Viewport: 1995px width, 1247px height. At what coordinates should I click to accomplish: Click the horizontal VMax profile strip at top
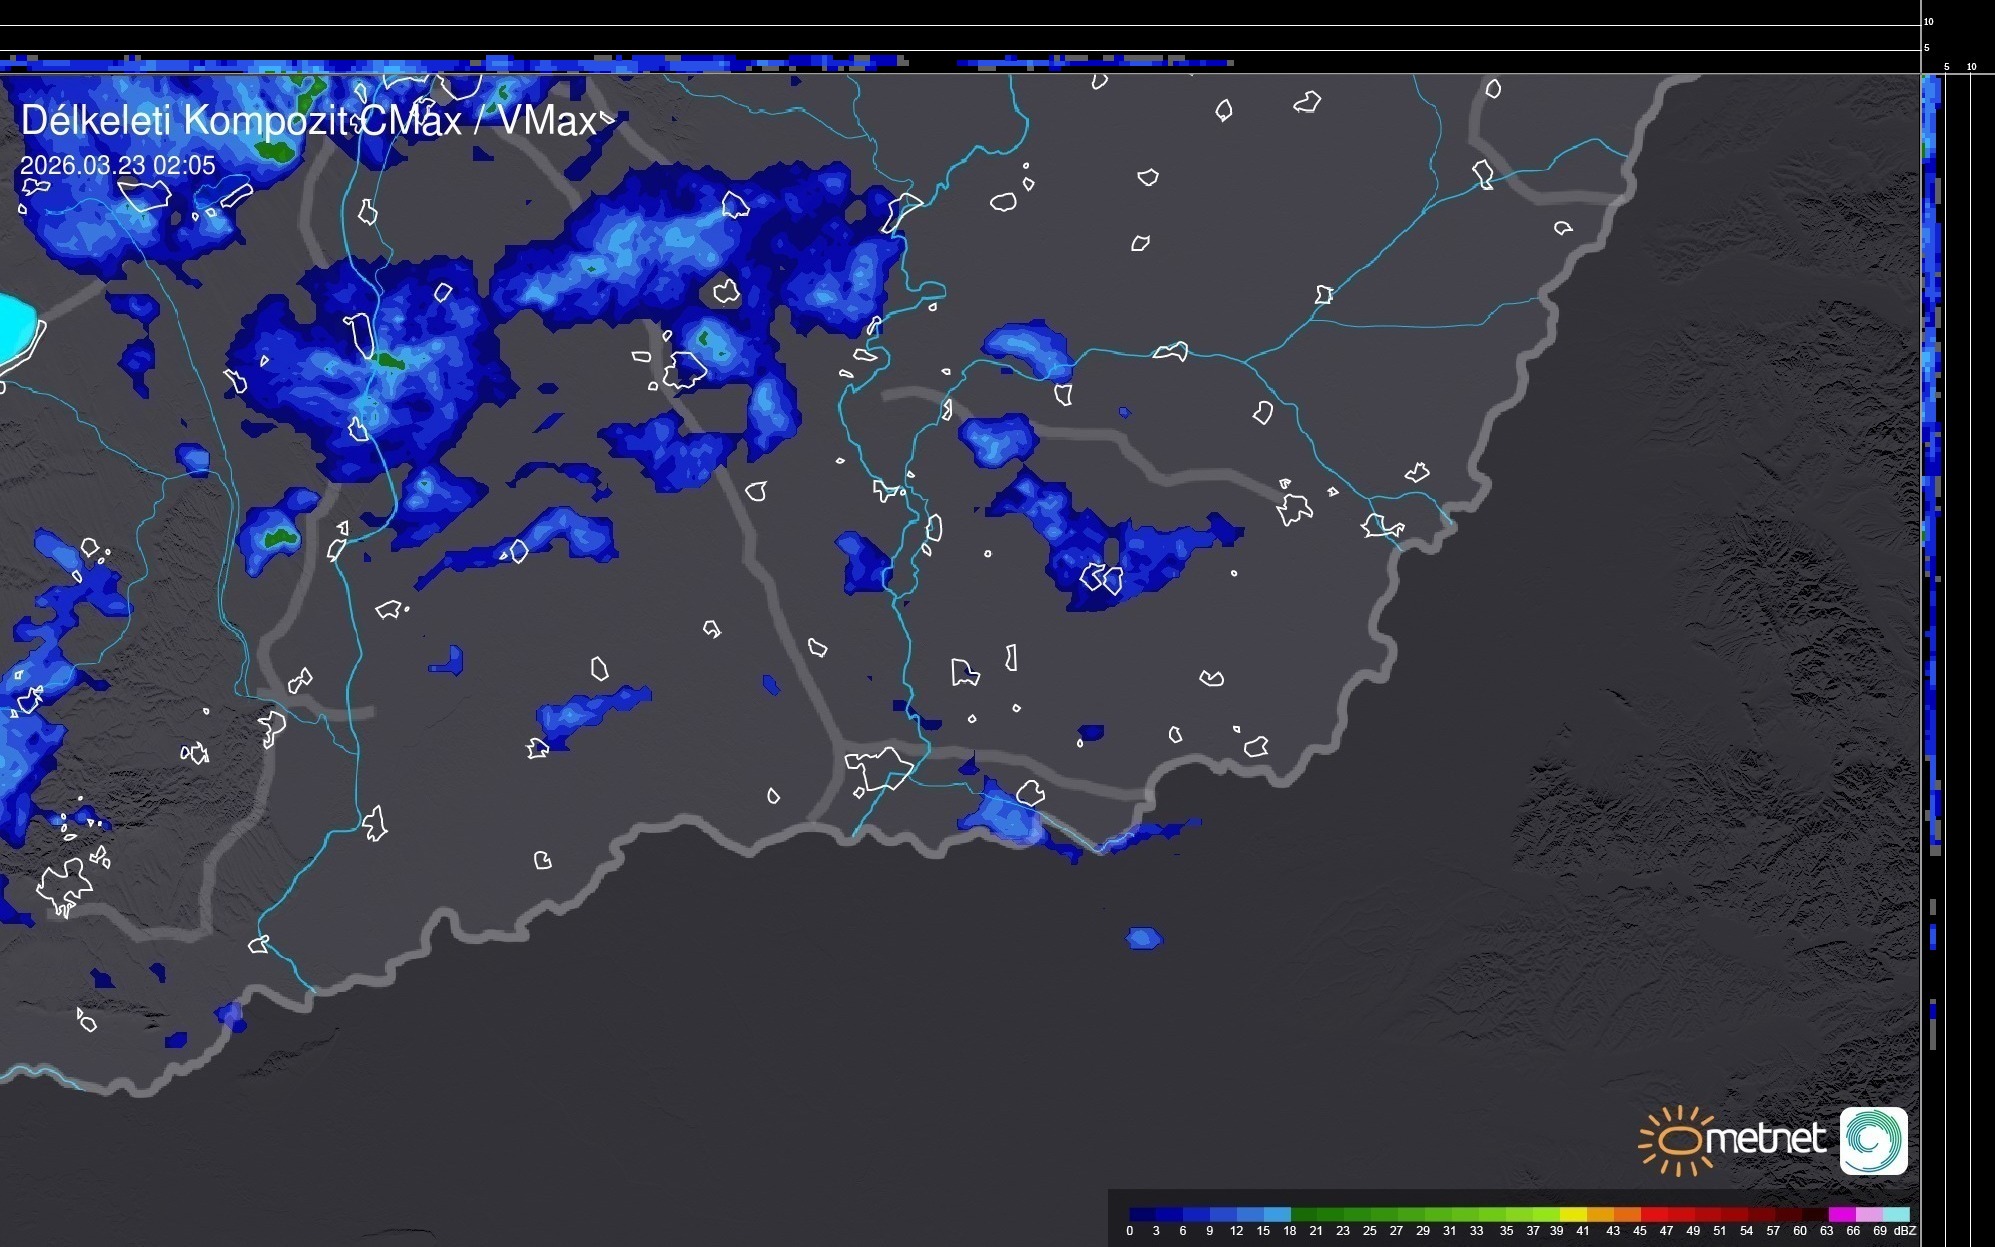pyautogui.click(x=600, y=62)
